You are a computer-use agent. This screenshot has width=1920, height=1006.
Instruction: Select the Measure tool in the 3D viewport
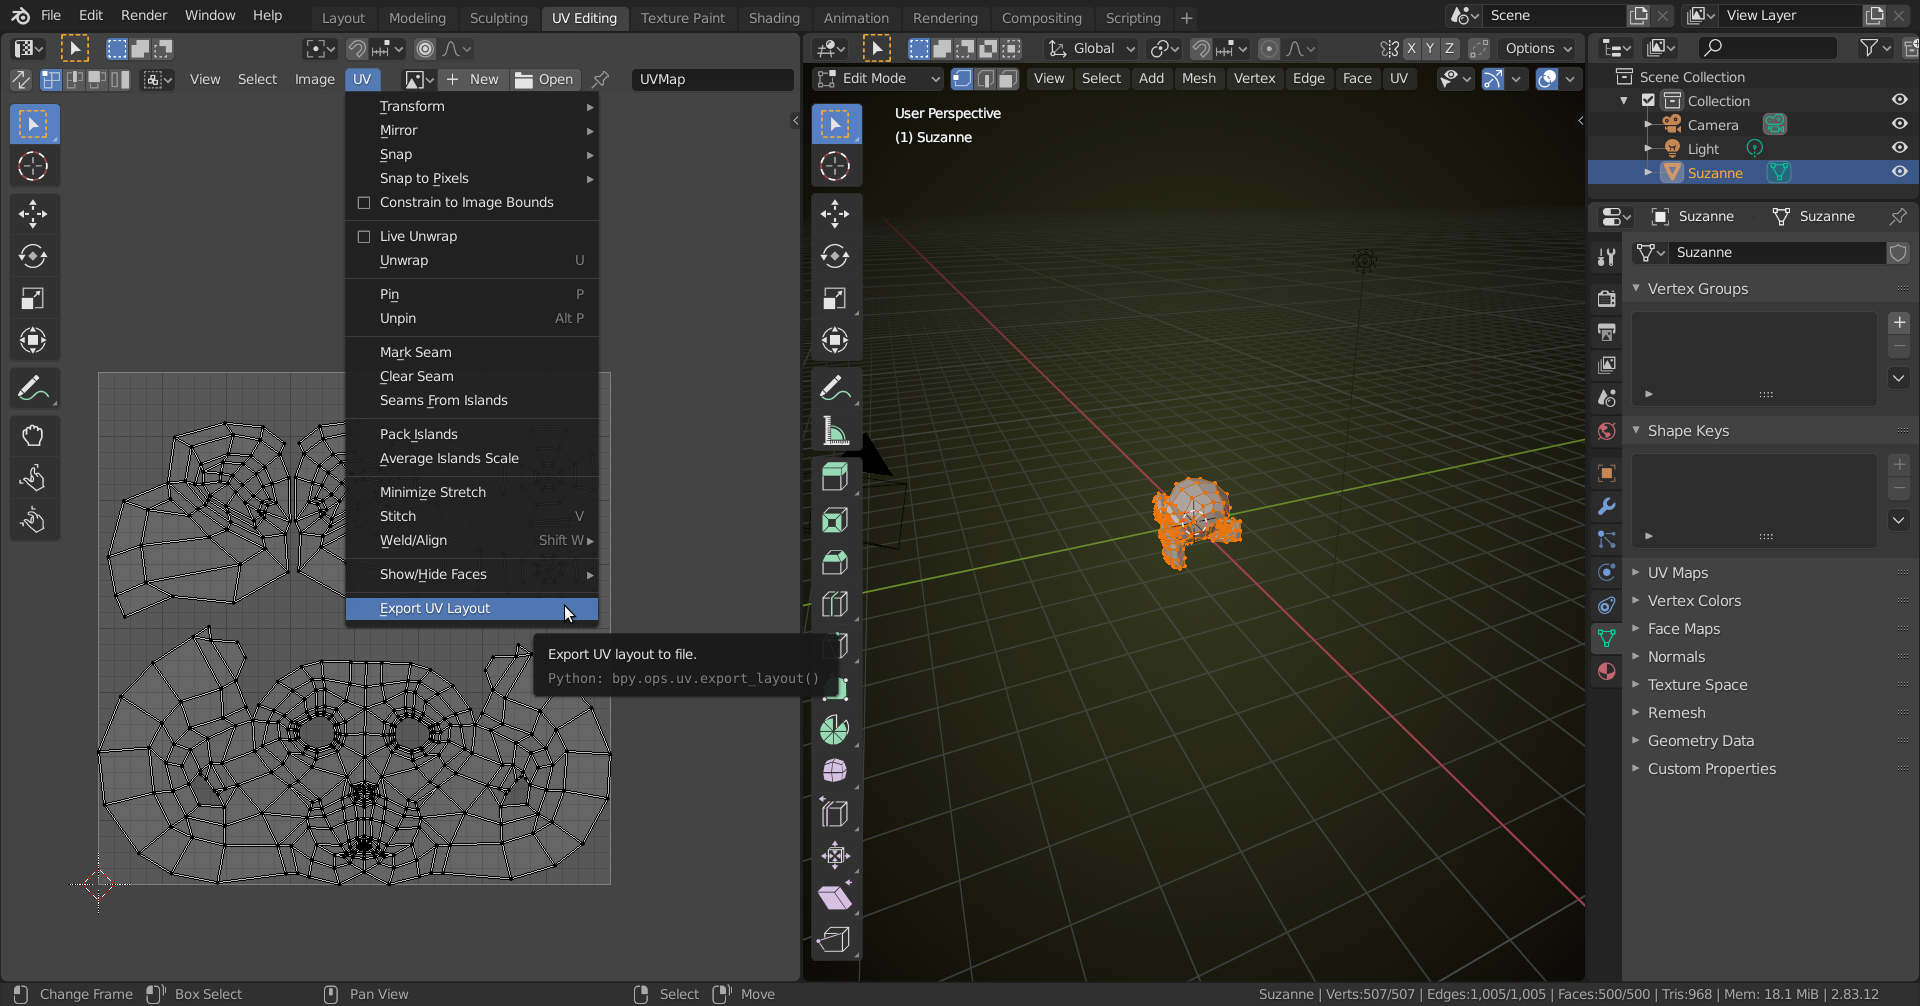pos(836,432)
